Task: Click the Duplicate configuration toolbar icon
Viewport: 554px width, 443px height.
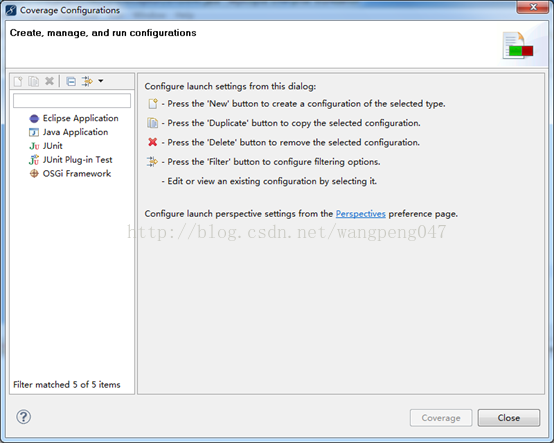Action: pos(34,81)
